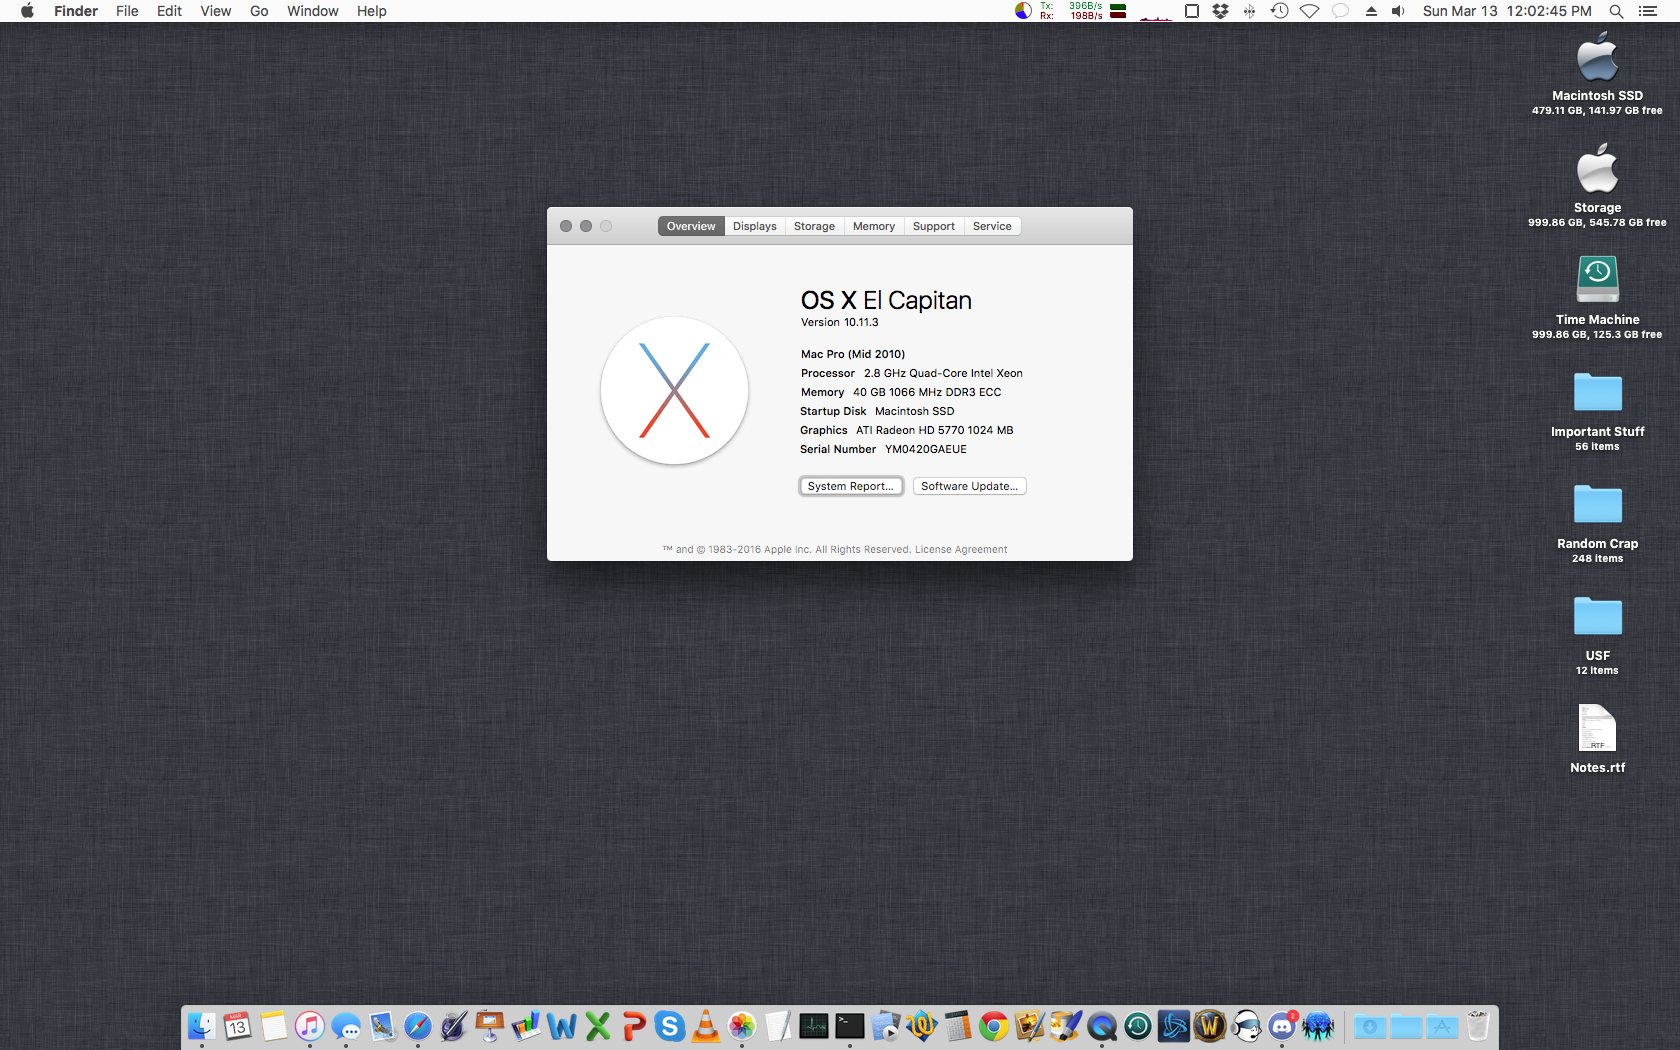The width and height of the screenshot is (1680, 1050).
Task: Open Skype from the Dock
Action: coord(670,1026)
